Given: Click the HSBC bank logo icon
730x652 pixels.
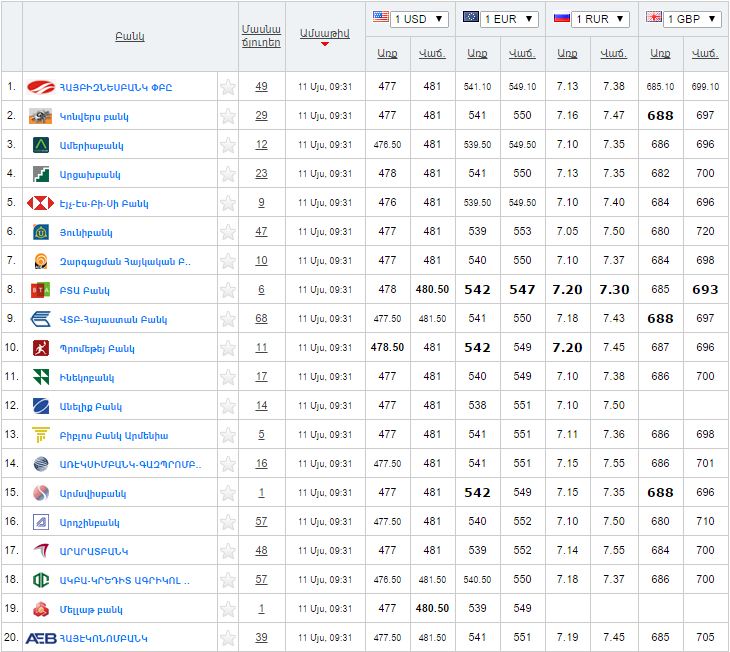Looking at the screenshot, I should (41, 203).
